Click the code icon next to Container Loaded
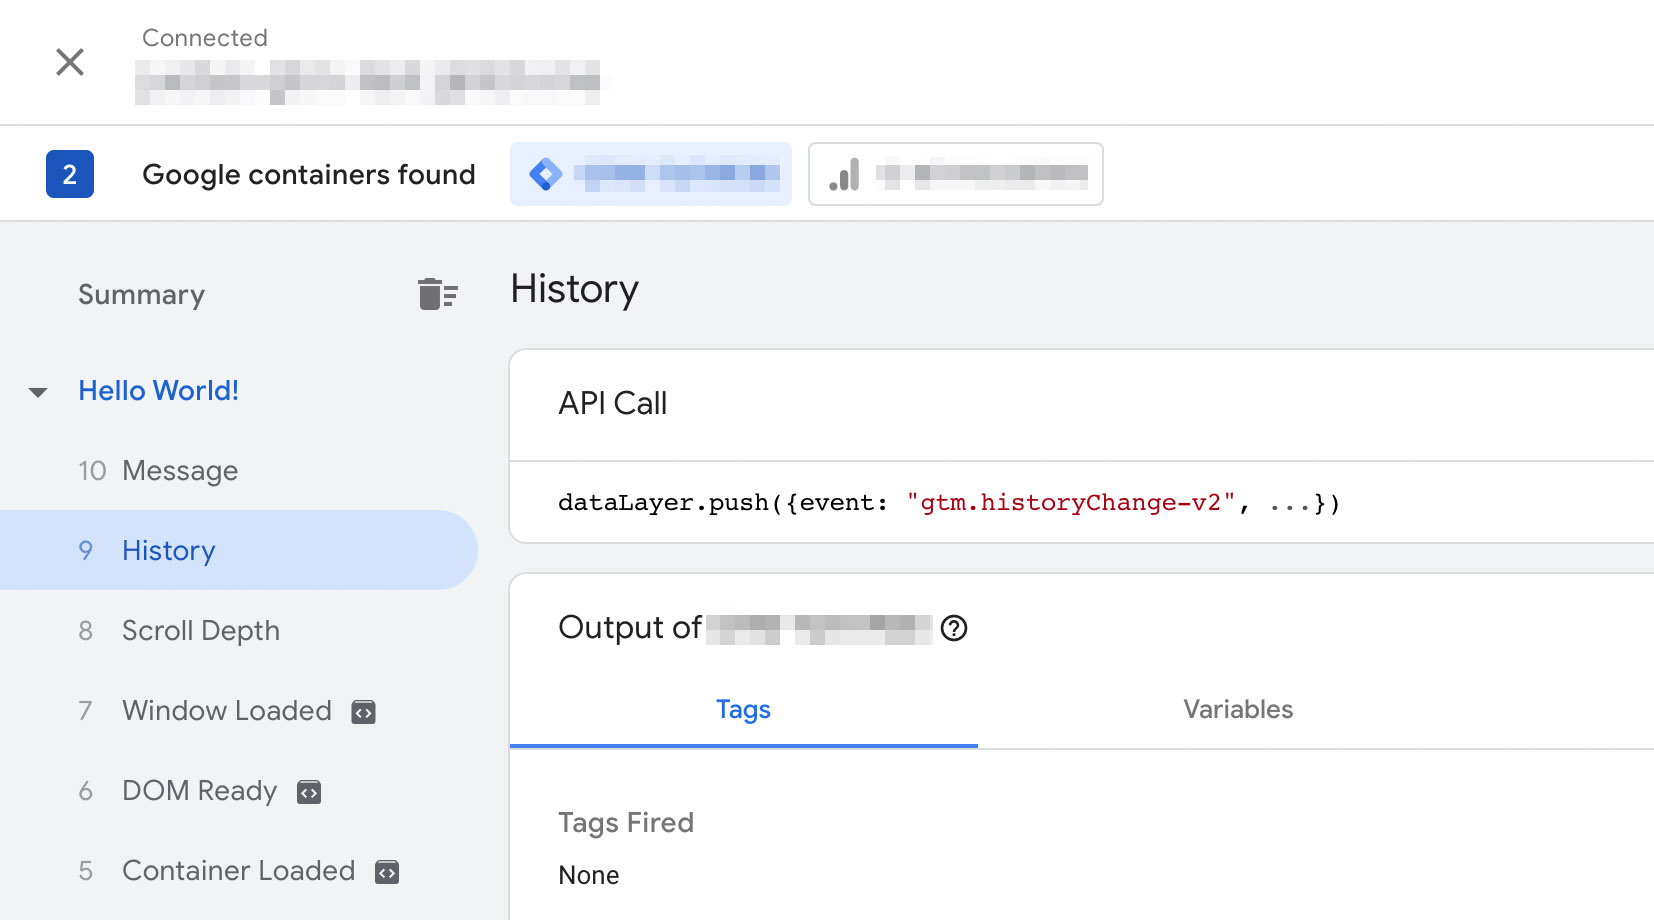 [387, 872]
